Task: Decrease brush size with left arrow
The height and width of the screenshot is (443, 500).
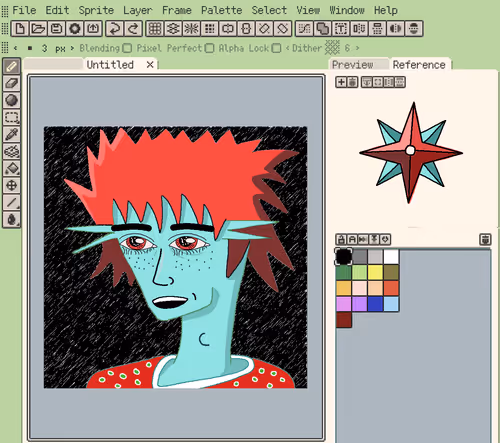Action: [15, 48]
